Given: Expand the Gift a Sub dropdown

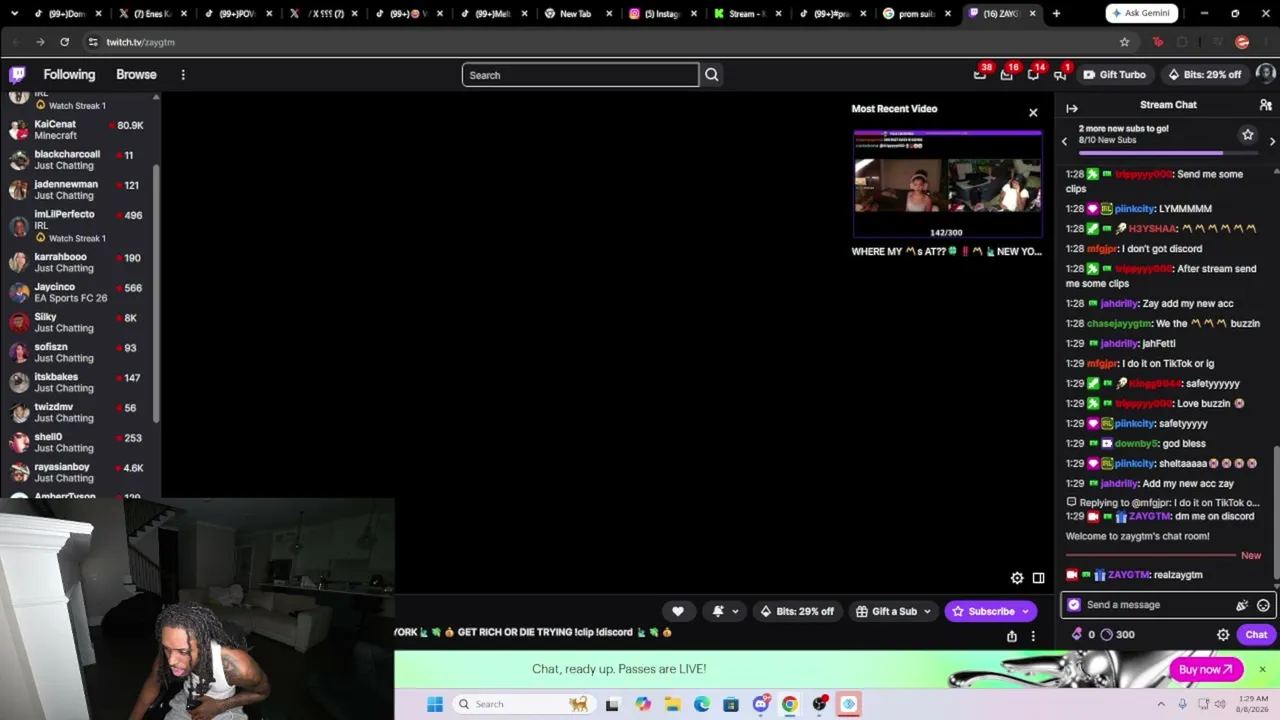Looking at the screenshot, I should pyautogui.click(x=927, y=612).
